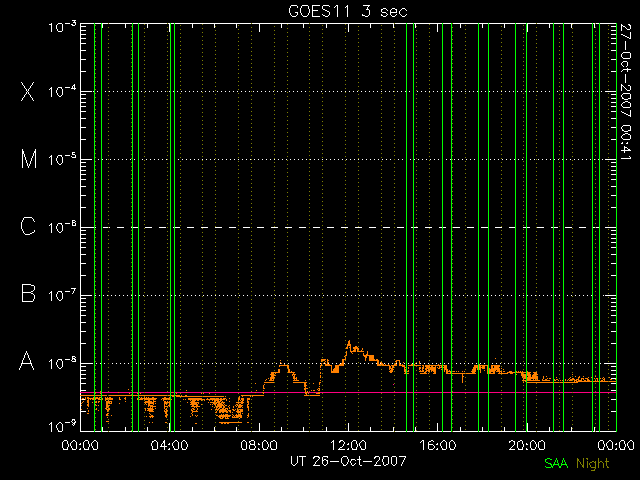Click the C flare class label
Viewport: 640px width, 480px height.
pyautogui.click(x=28, y=226)
